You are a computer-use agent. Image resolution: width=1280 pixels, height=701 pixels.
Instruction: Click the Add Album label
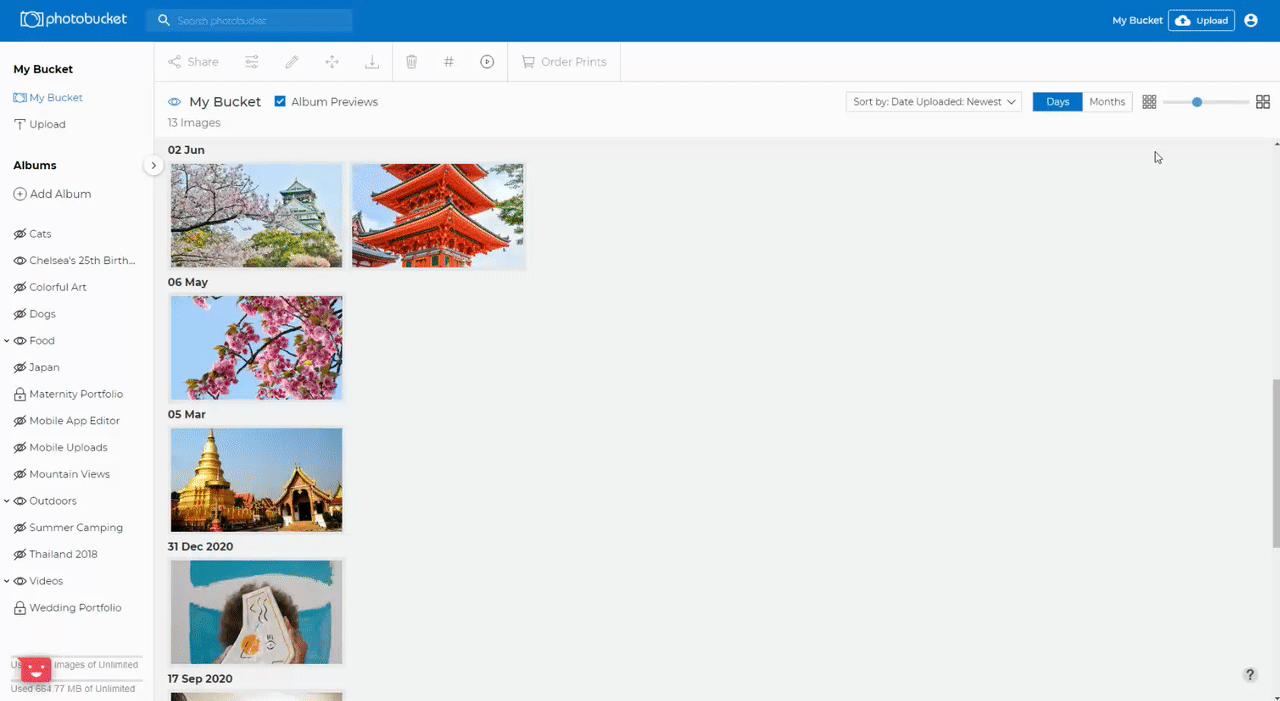[61, 194]
